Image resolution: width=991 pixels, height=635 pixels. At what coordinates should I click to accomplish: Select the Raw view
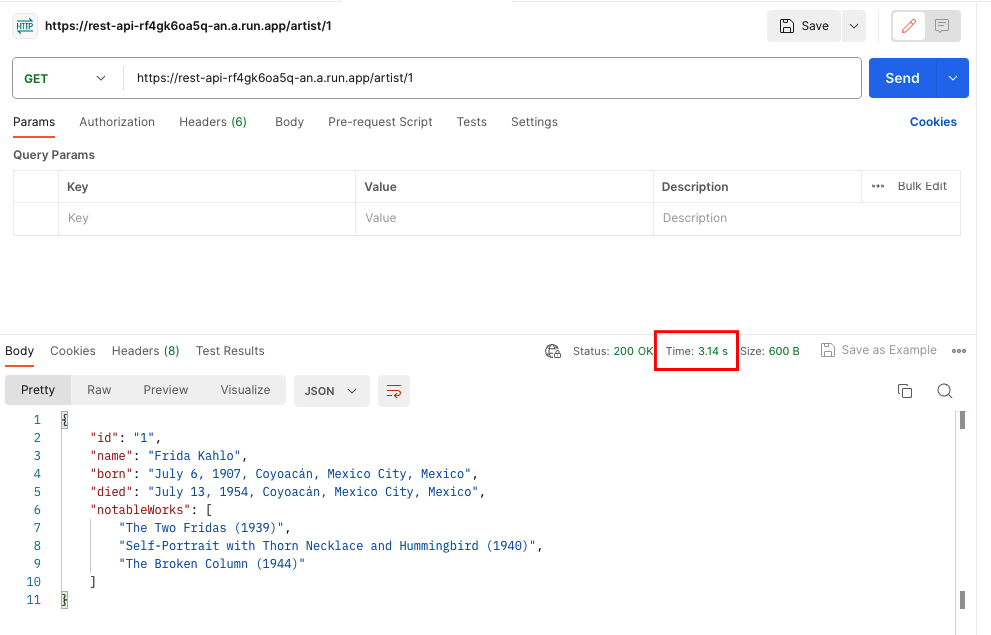coord(99,390)
